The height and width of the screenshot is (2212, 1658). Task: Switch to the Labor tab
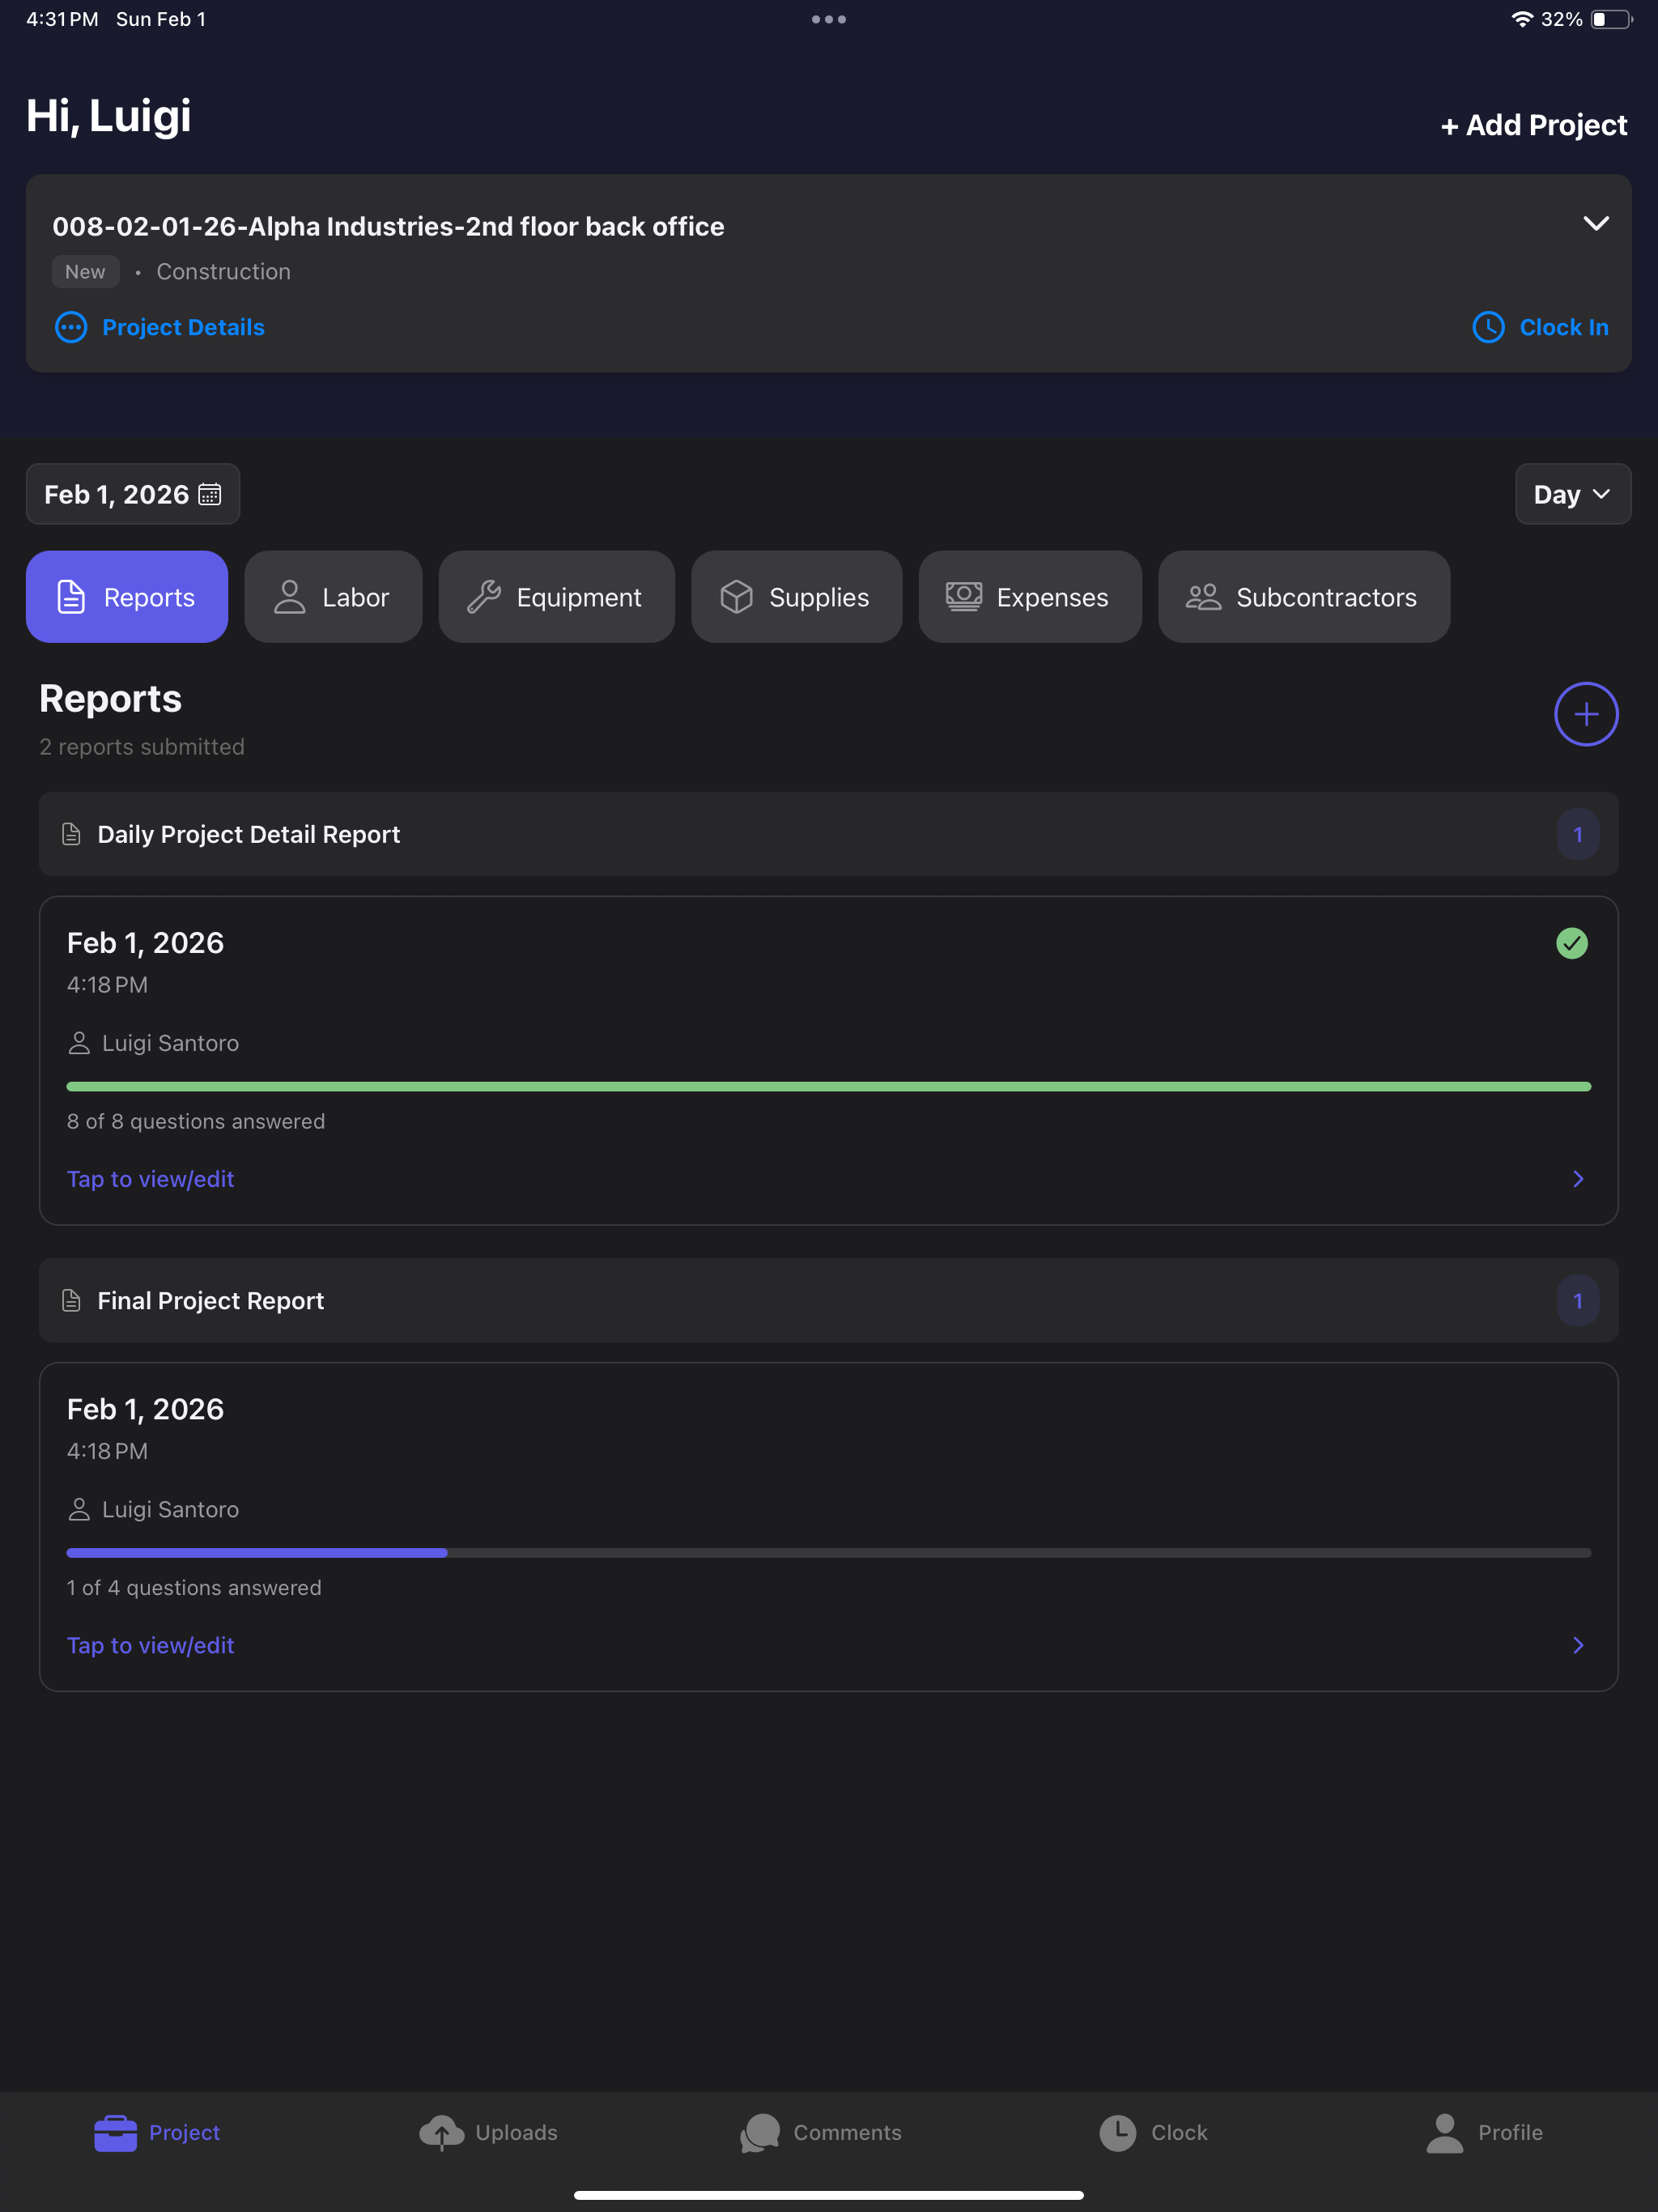tap(333, 597)
